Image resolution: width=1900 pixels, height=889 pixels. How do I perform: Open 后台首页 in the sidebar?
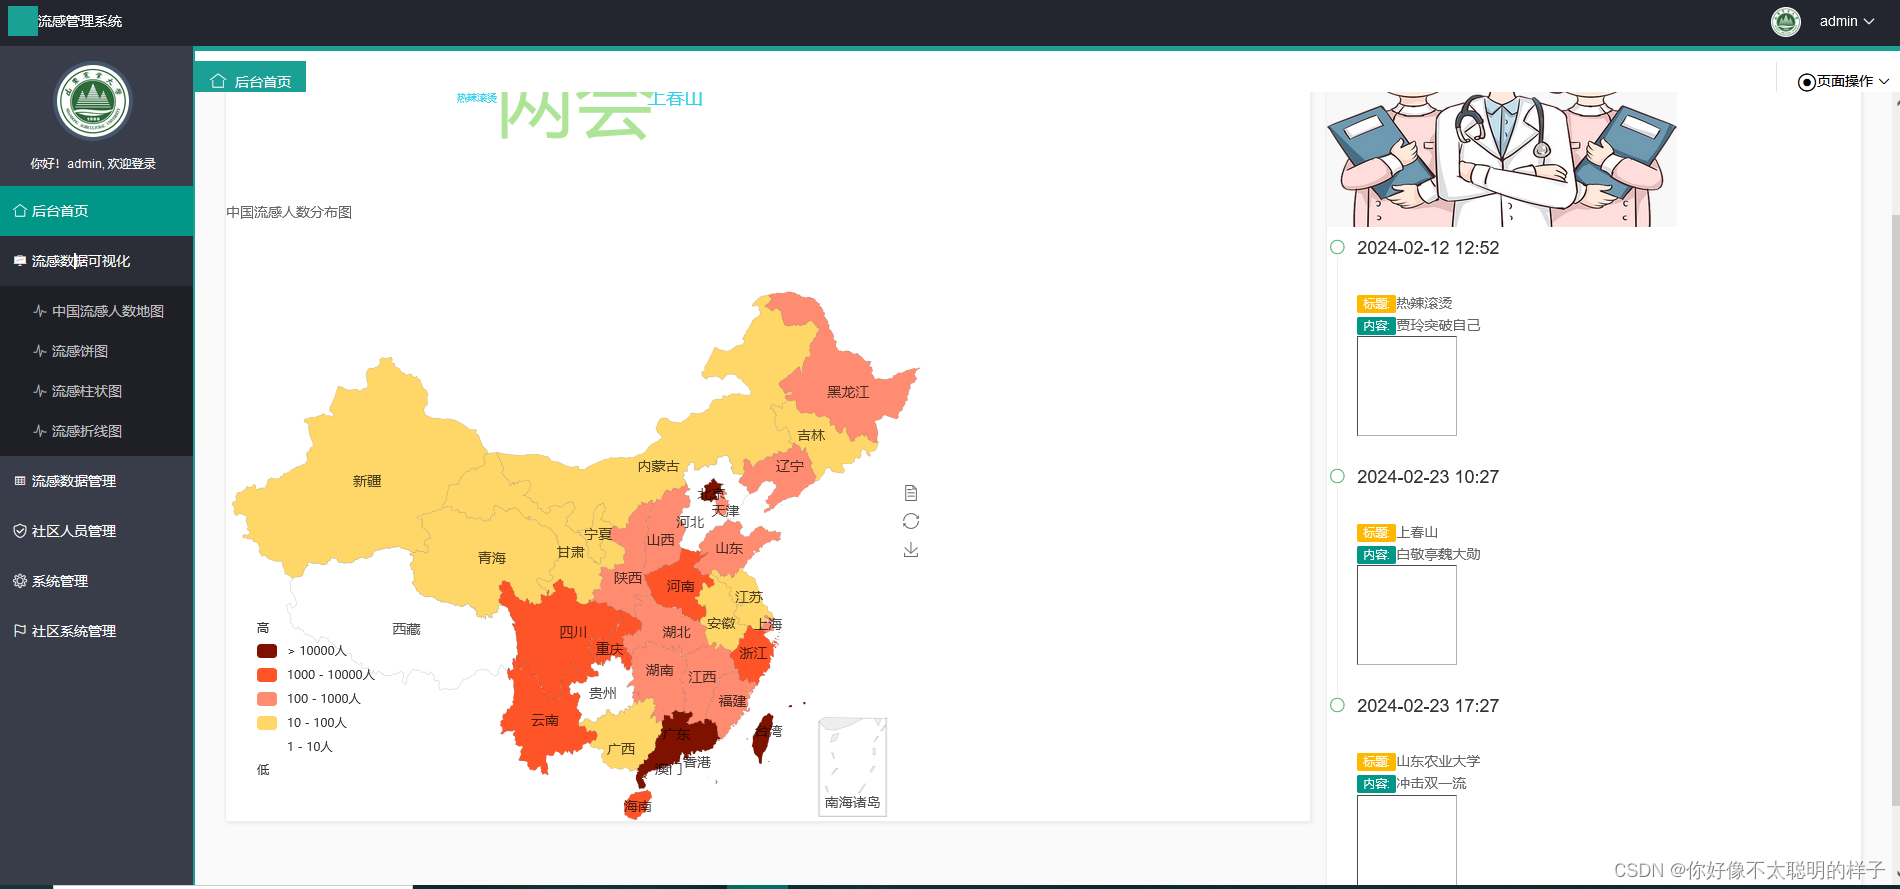coord(97,211)
